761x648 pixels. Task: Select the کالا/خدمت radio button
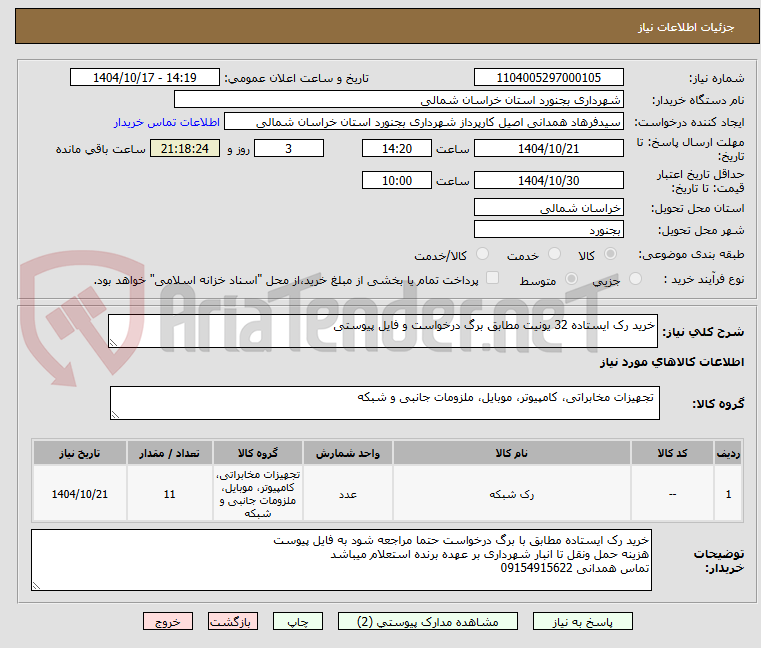point(482,254)
